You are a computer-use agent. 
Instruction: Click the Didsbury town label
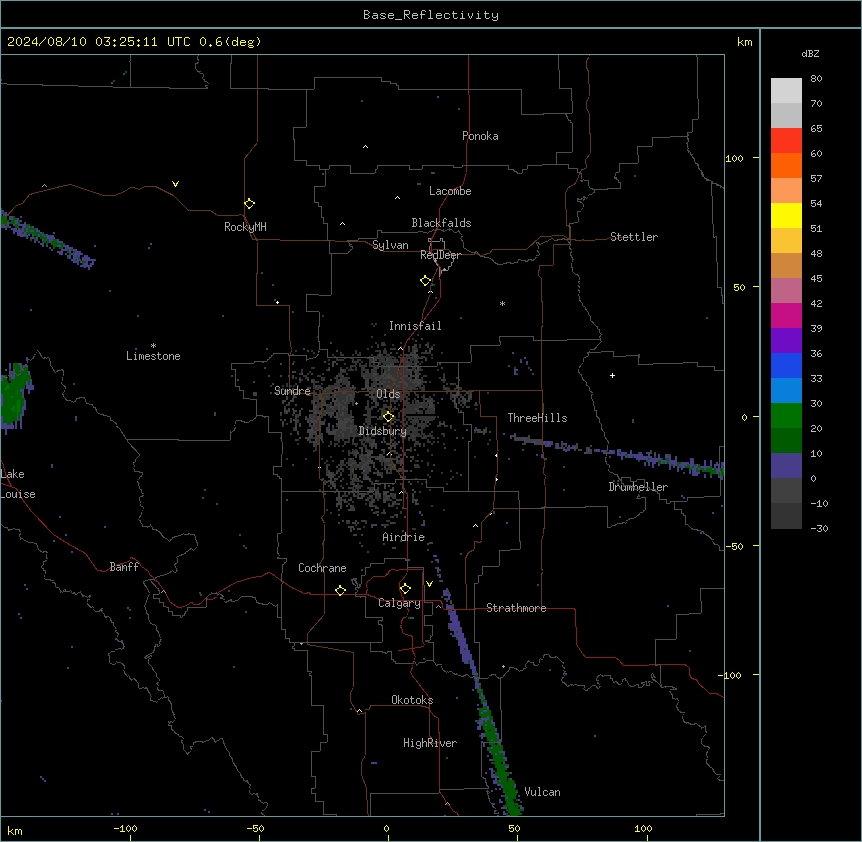point(383,431)
